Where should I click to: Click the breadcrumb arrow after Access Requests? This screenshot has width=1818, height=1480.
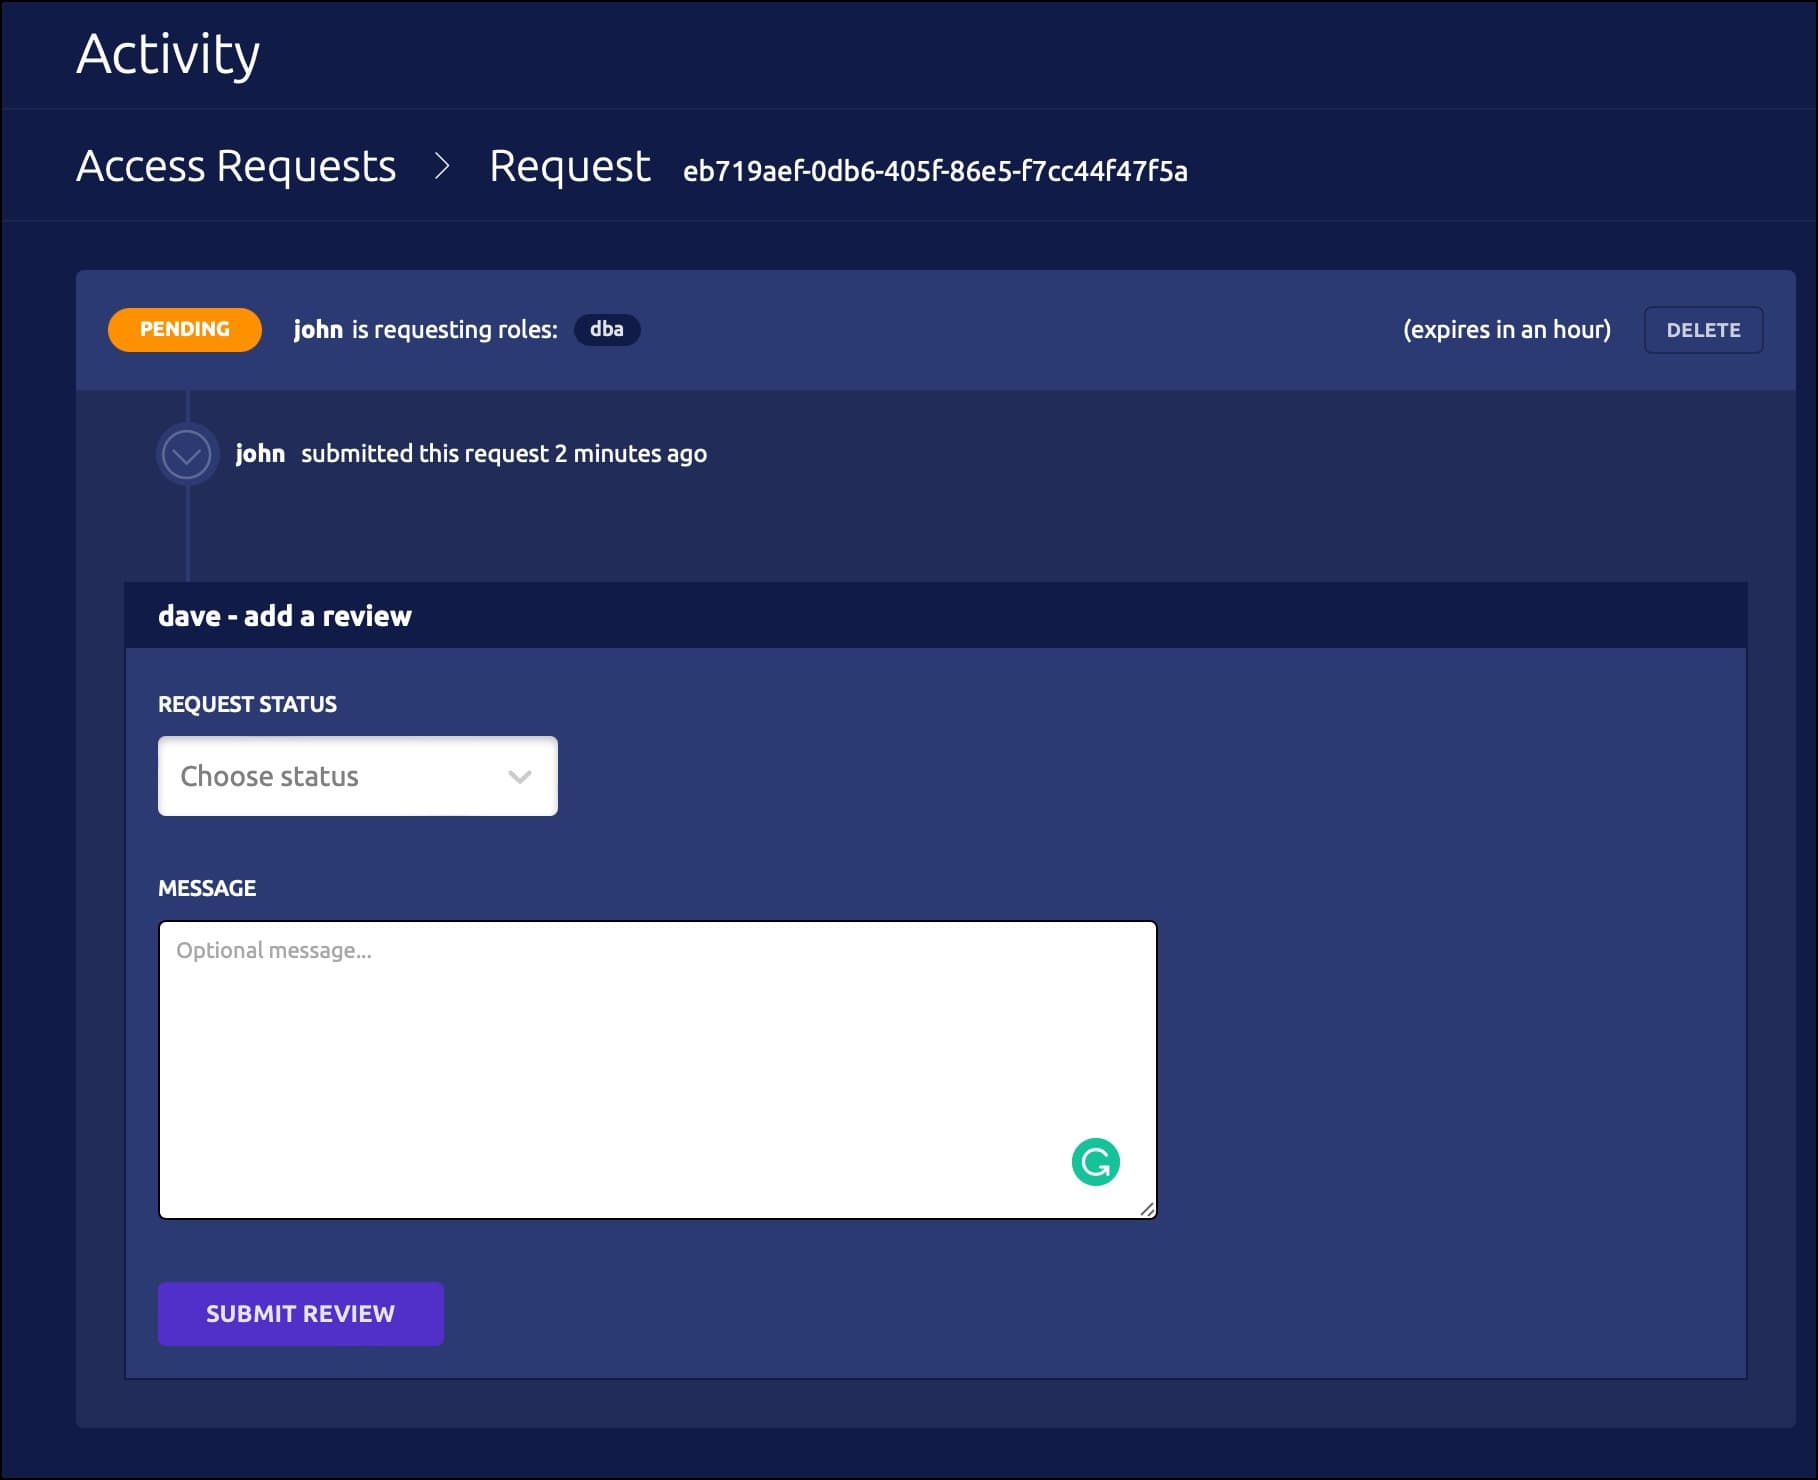[444, 167]
